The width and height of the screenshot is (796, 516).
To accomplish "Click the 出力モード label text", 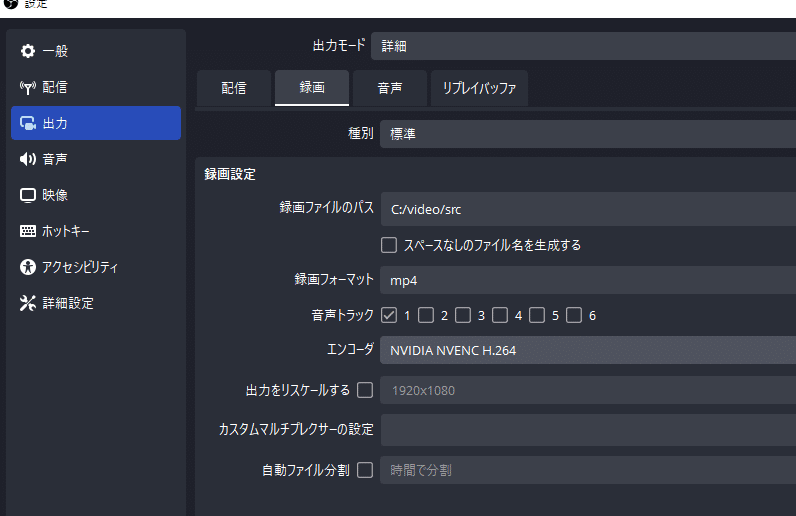I will (x=339, y=45).
